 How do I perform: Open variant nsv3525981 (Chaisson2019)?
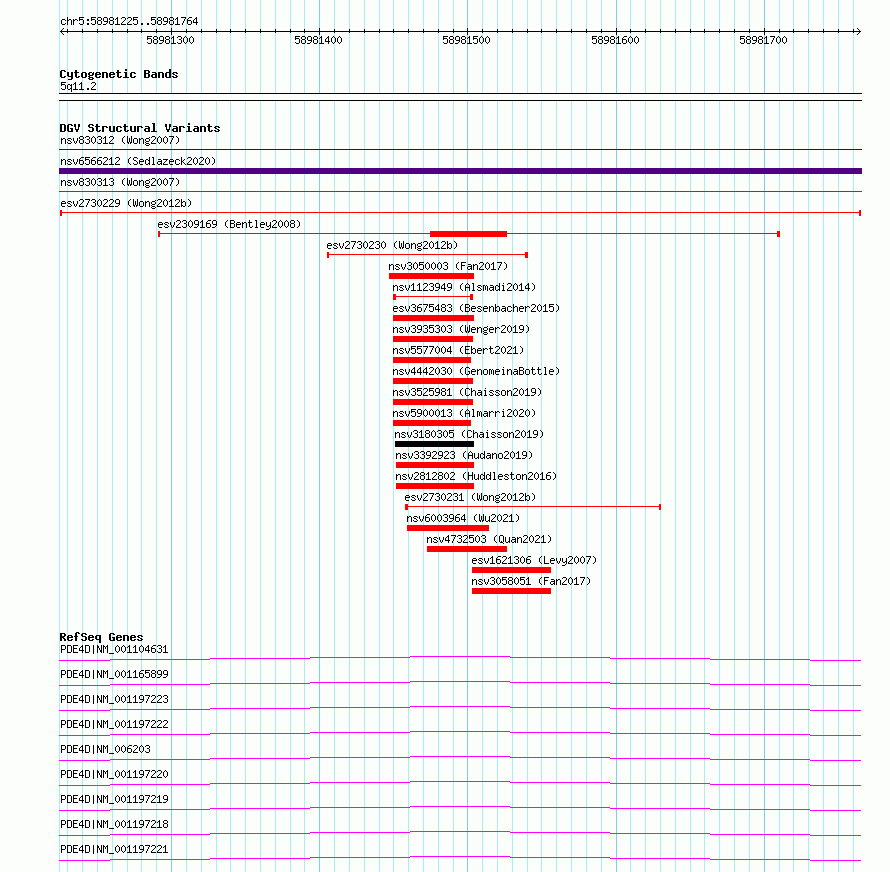467,392
